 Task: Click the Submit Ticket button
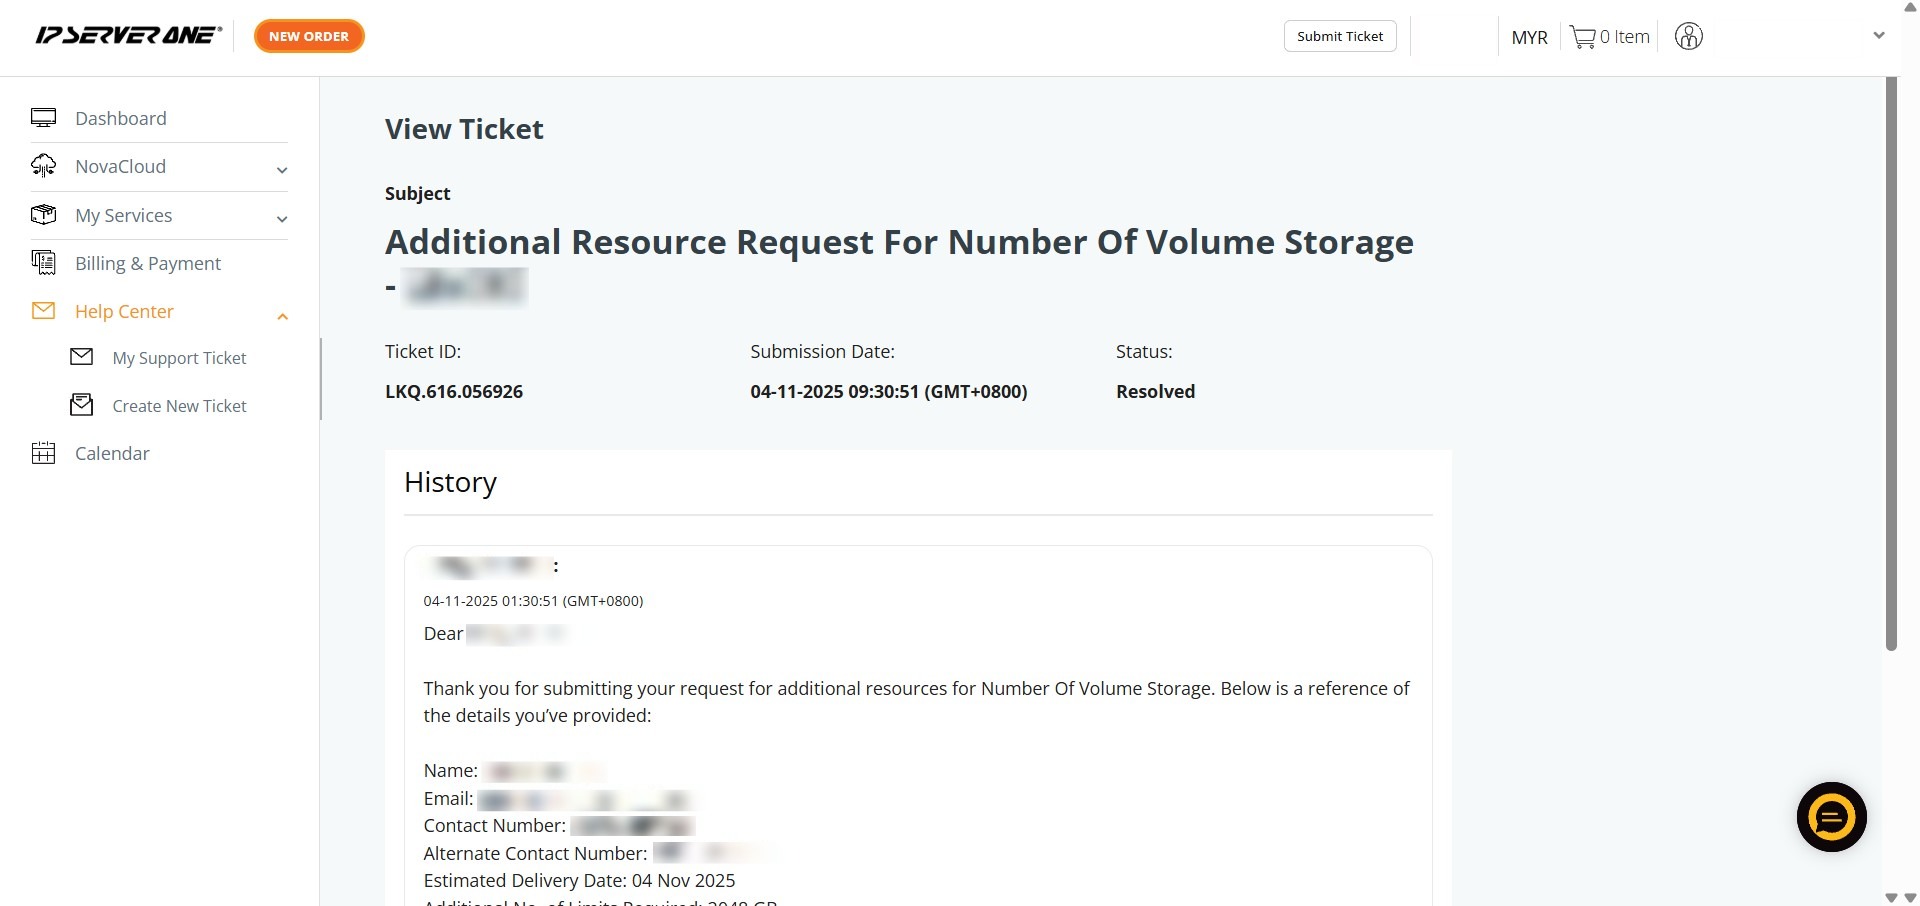point(1339,36)
